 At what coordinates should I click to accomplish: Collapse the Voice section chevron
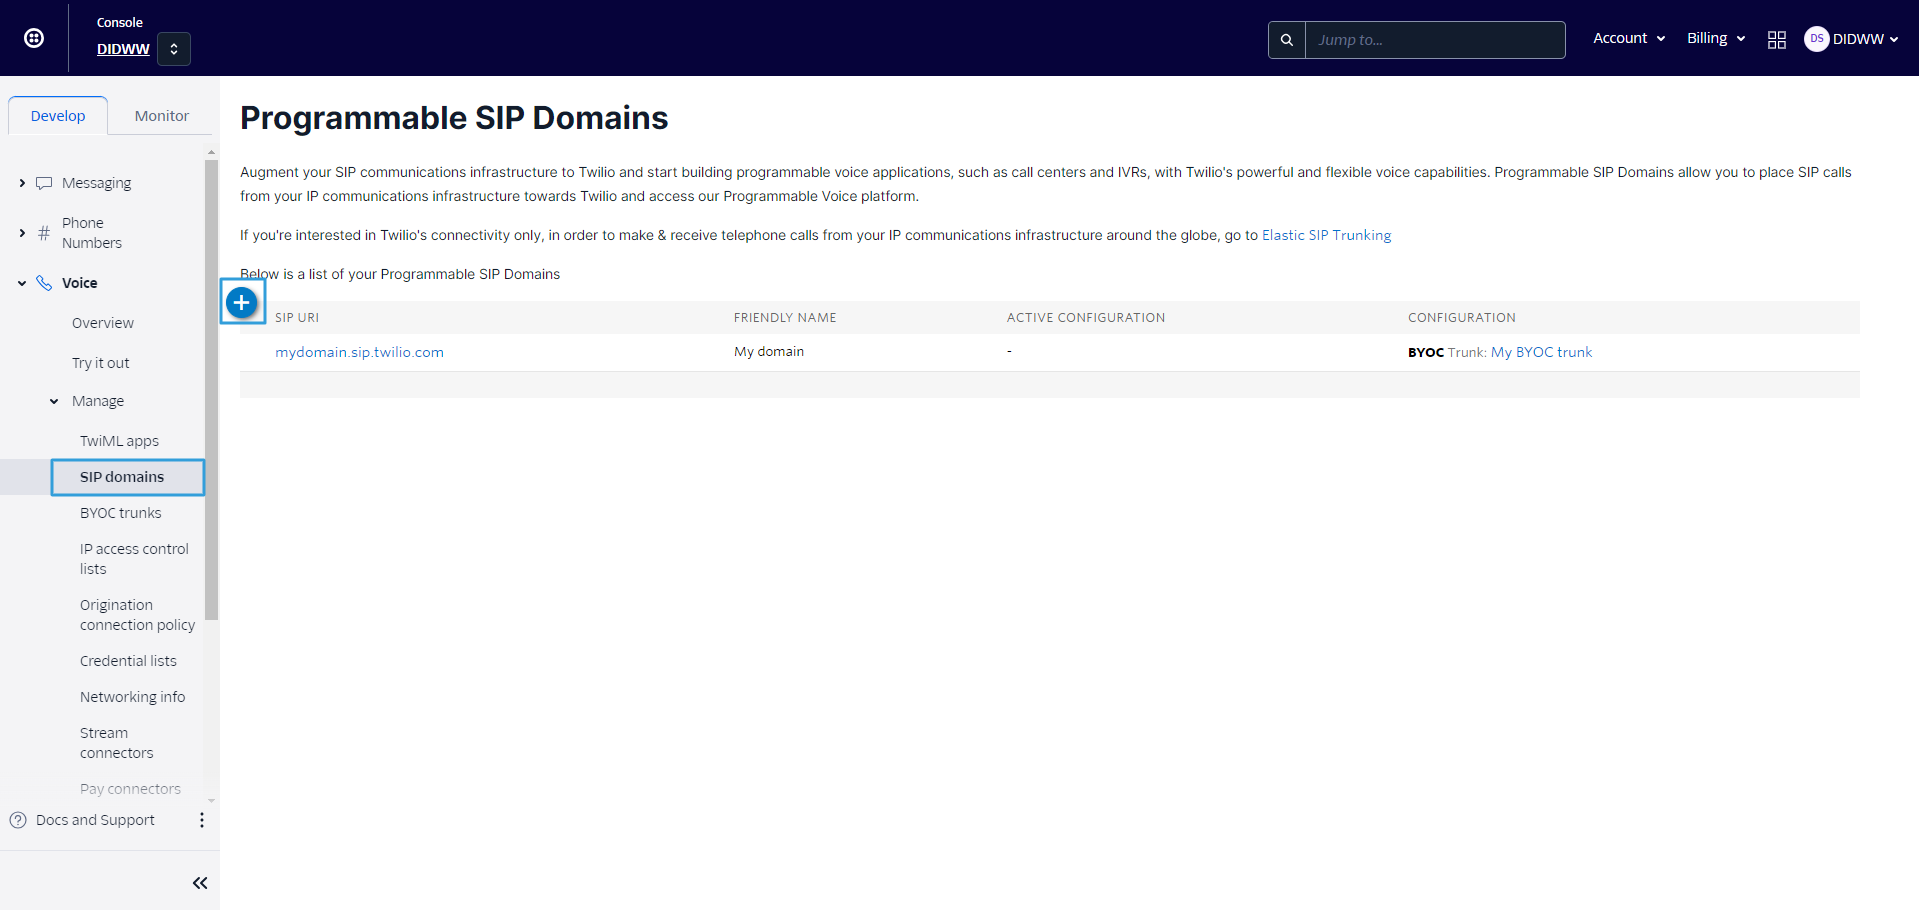(x=22, y=283)
